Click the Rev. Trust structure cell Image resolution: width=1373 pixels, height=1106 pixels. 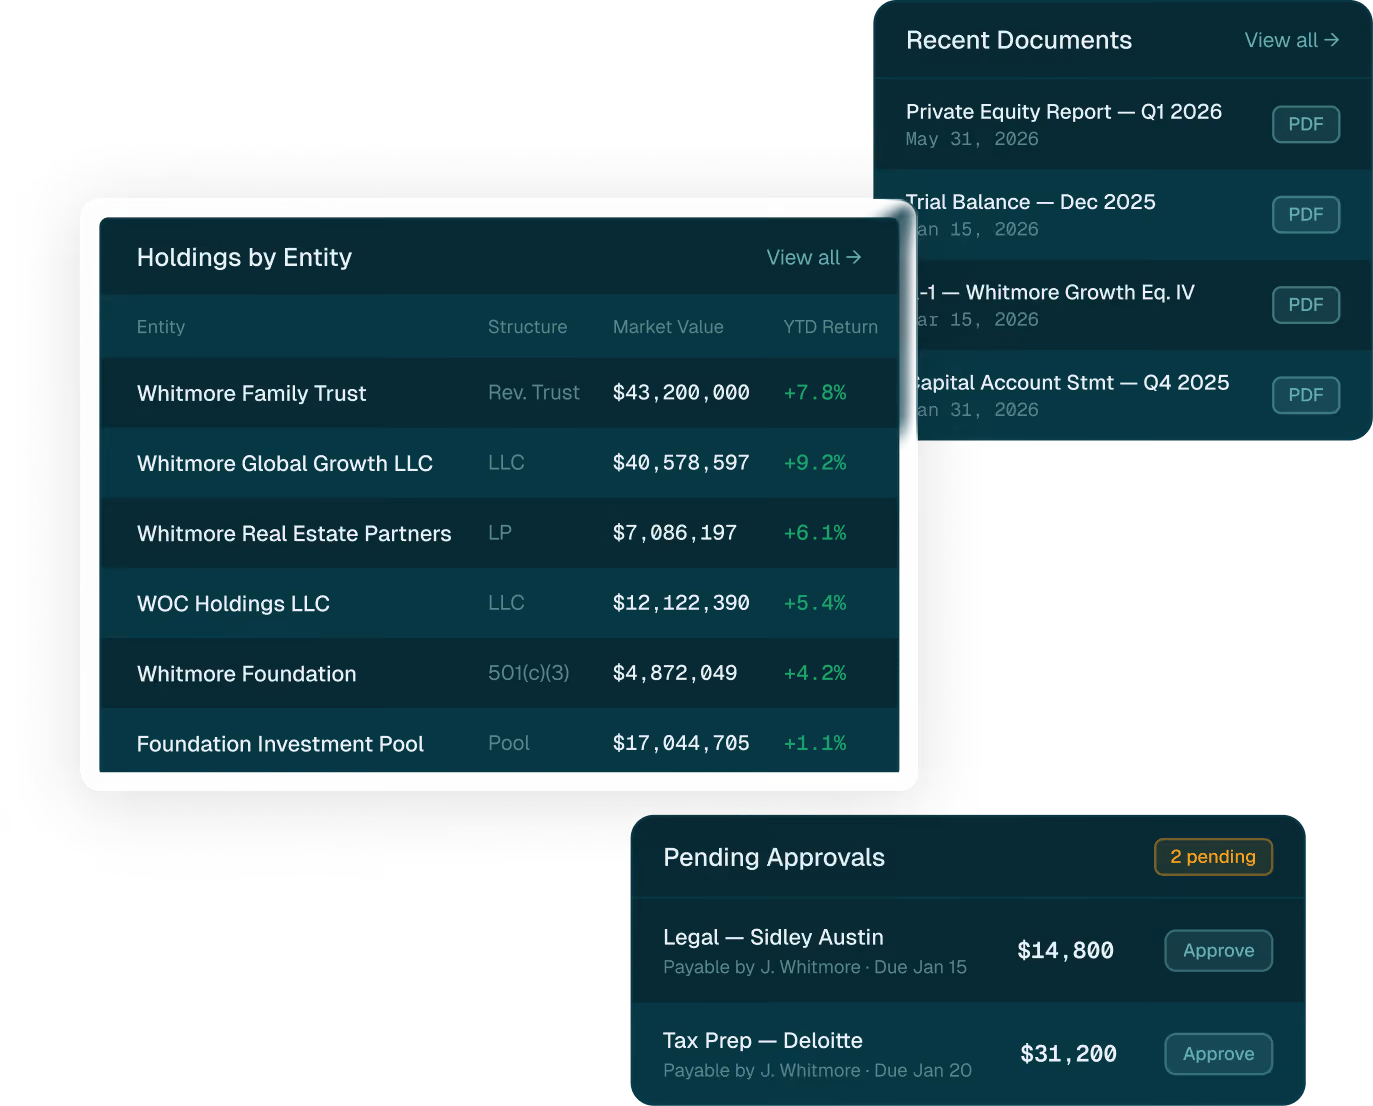(x=534, y=393)
